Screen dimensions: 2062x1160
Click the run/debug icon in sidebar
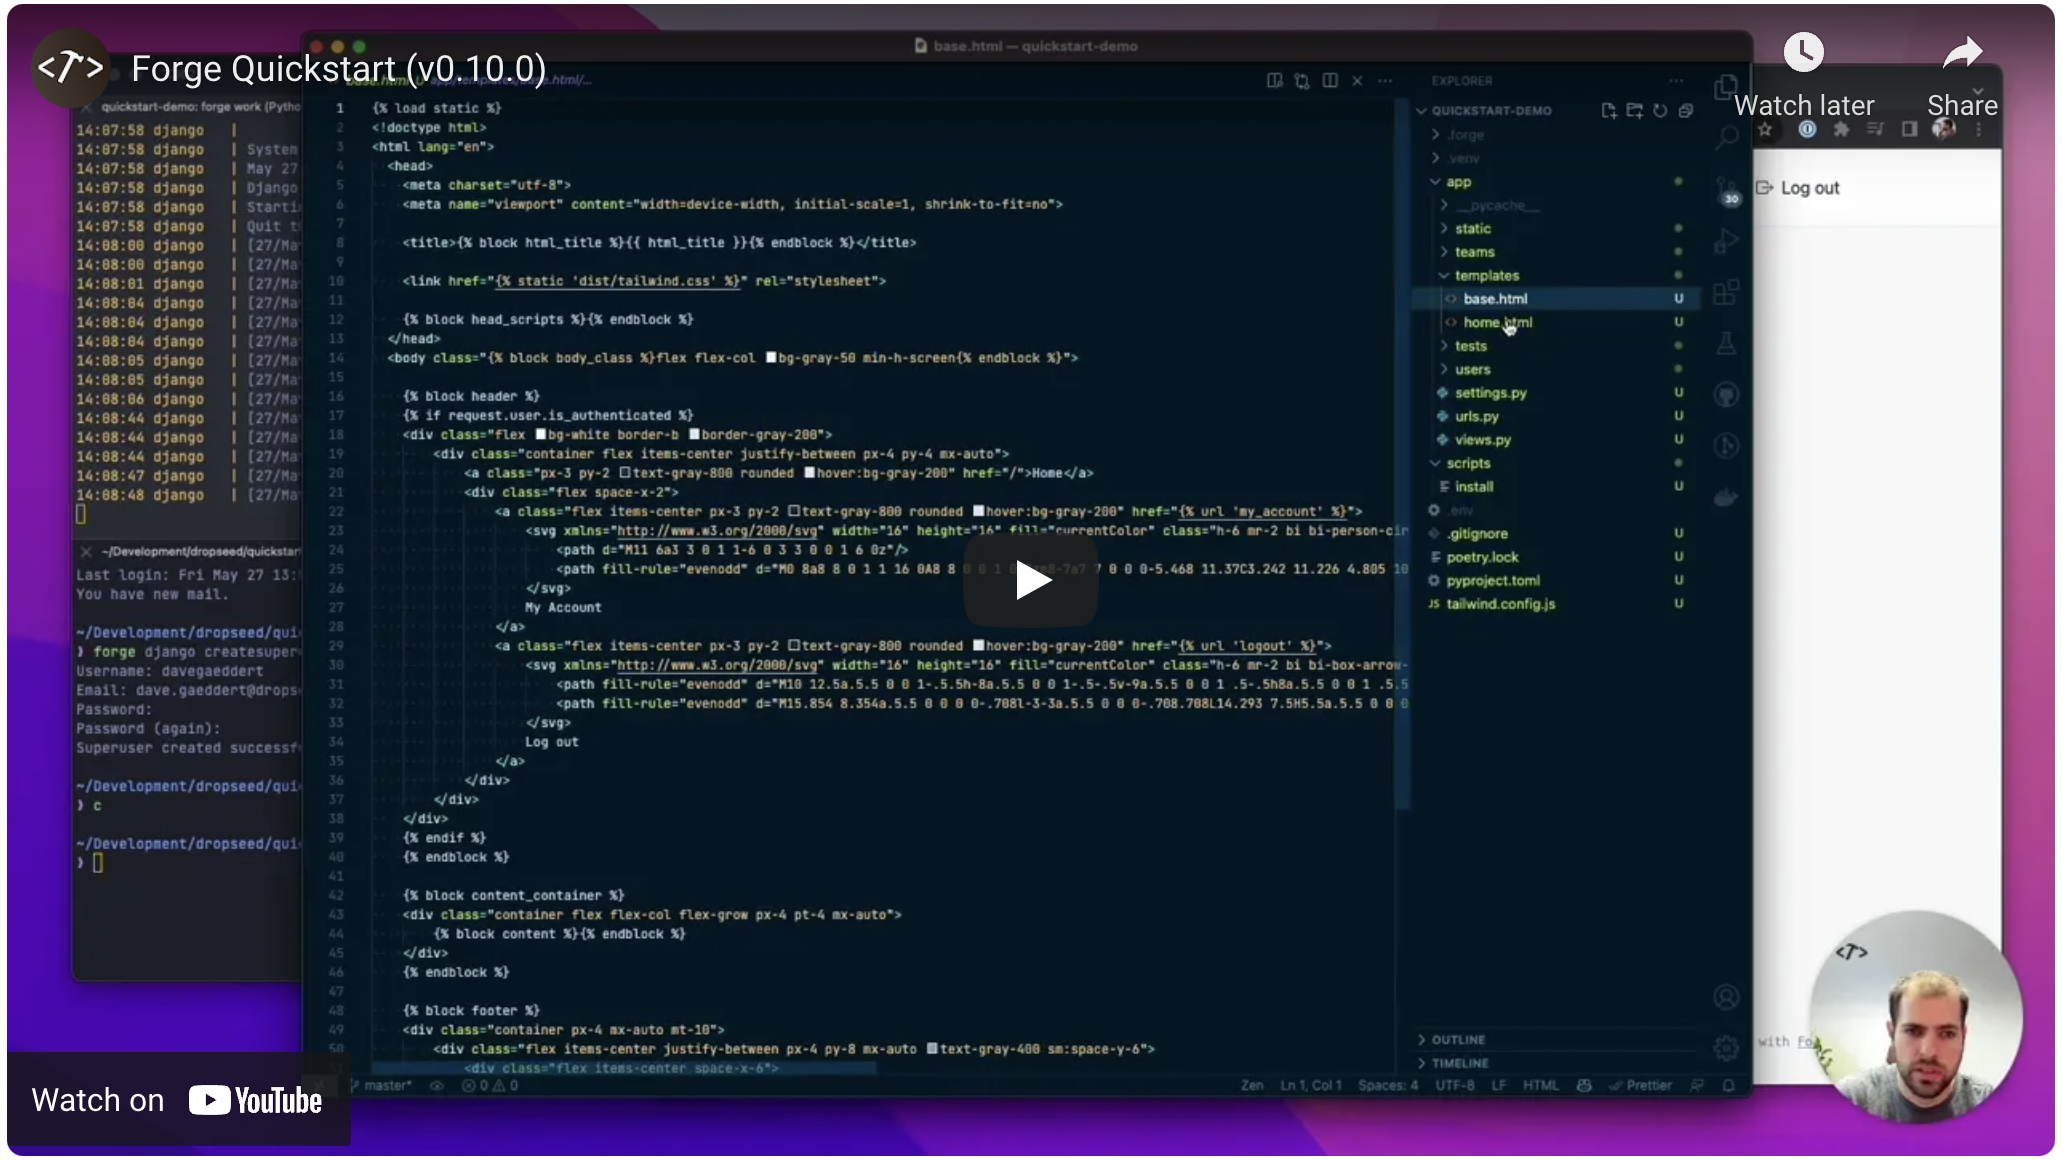(1728, 248)
